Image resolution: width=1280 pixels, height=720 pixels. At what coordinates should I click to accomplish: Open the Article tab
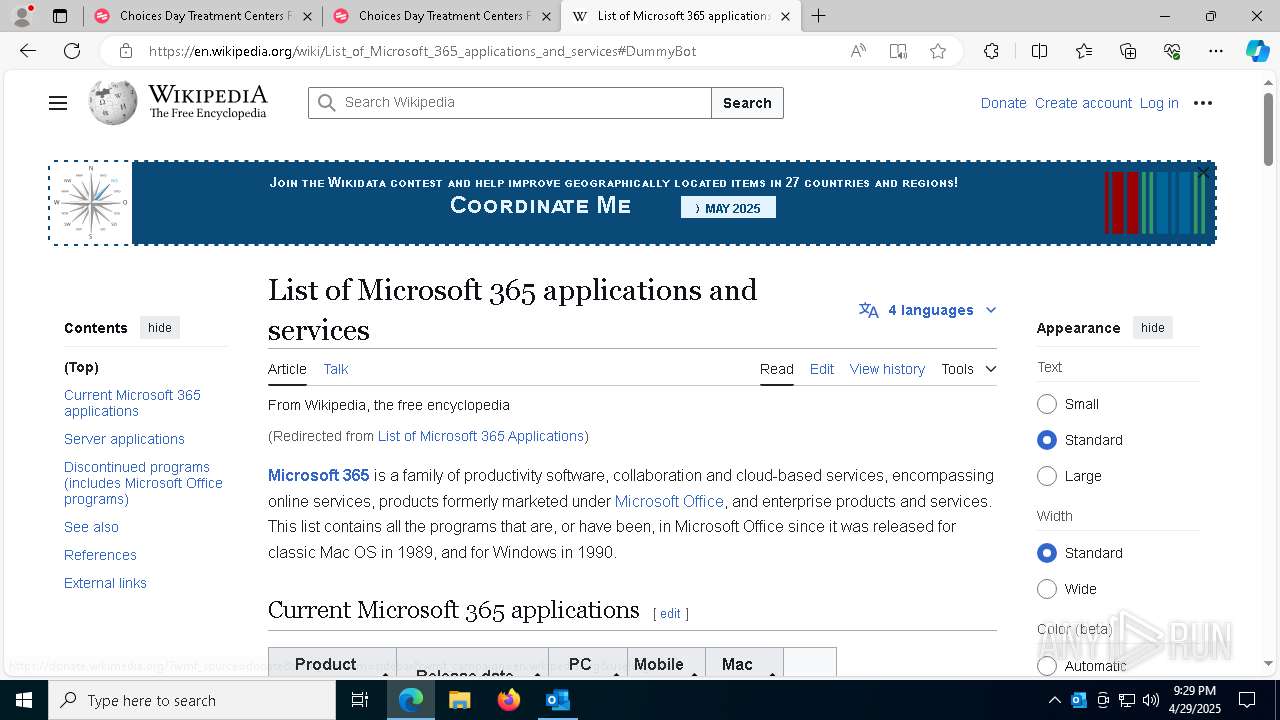[287, 369]
